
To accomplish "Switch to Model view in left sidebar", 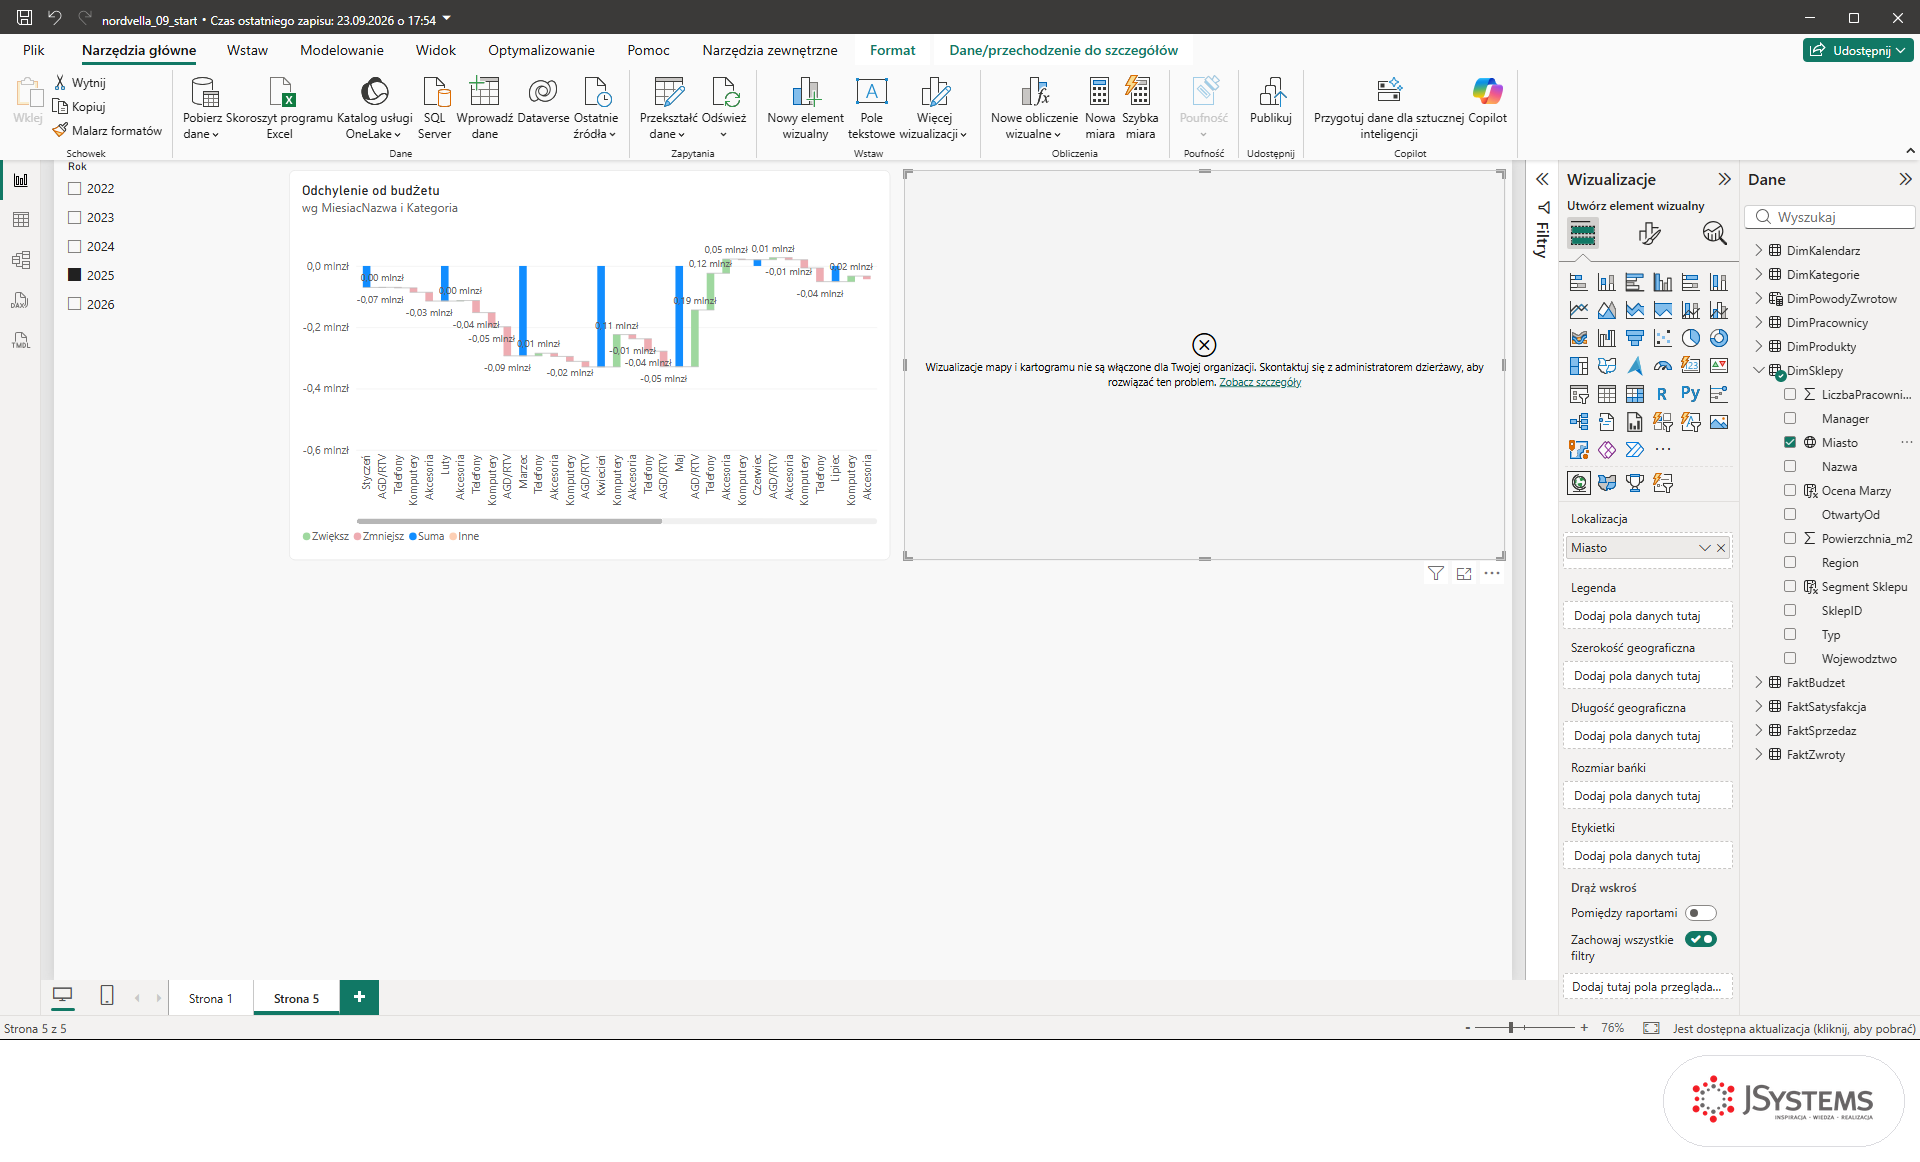I will tap(21, 260).
